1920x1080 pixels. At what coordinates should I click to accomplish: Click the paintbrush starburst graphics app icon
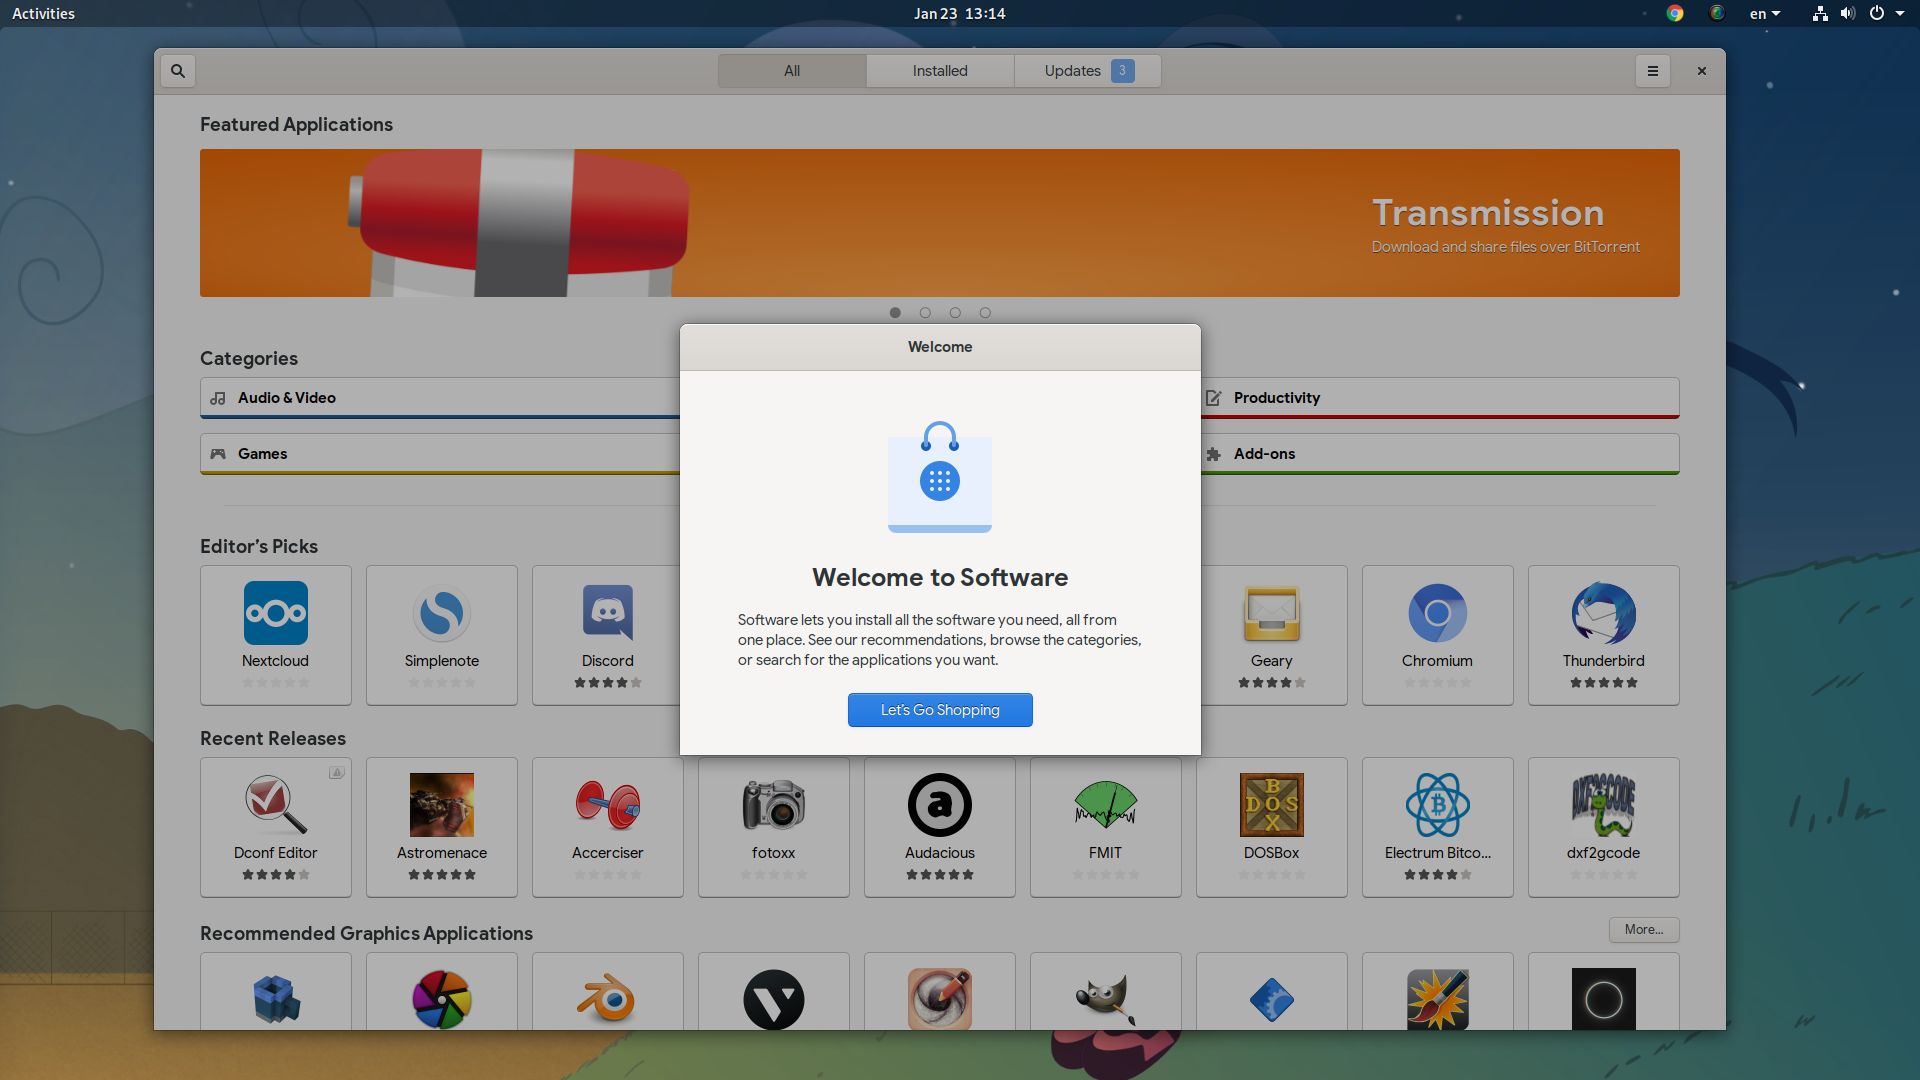1438,999
